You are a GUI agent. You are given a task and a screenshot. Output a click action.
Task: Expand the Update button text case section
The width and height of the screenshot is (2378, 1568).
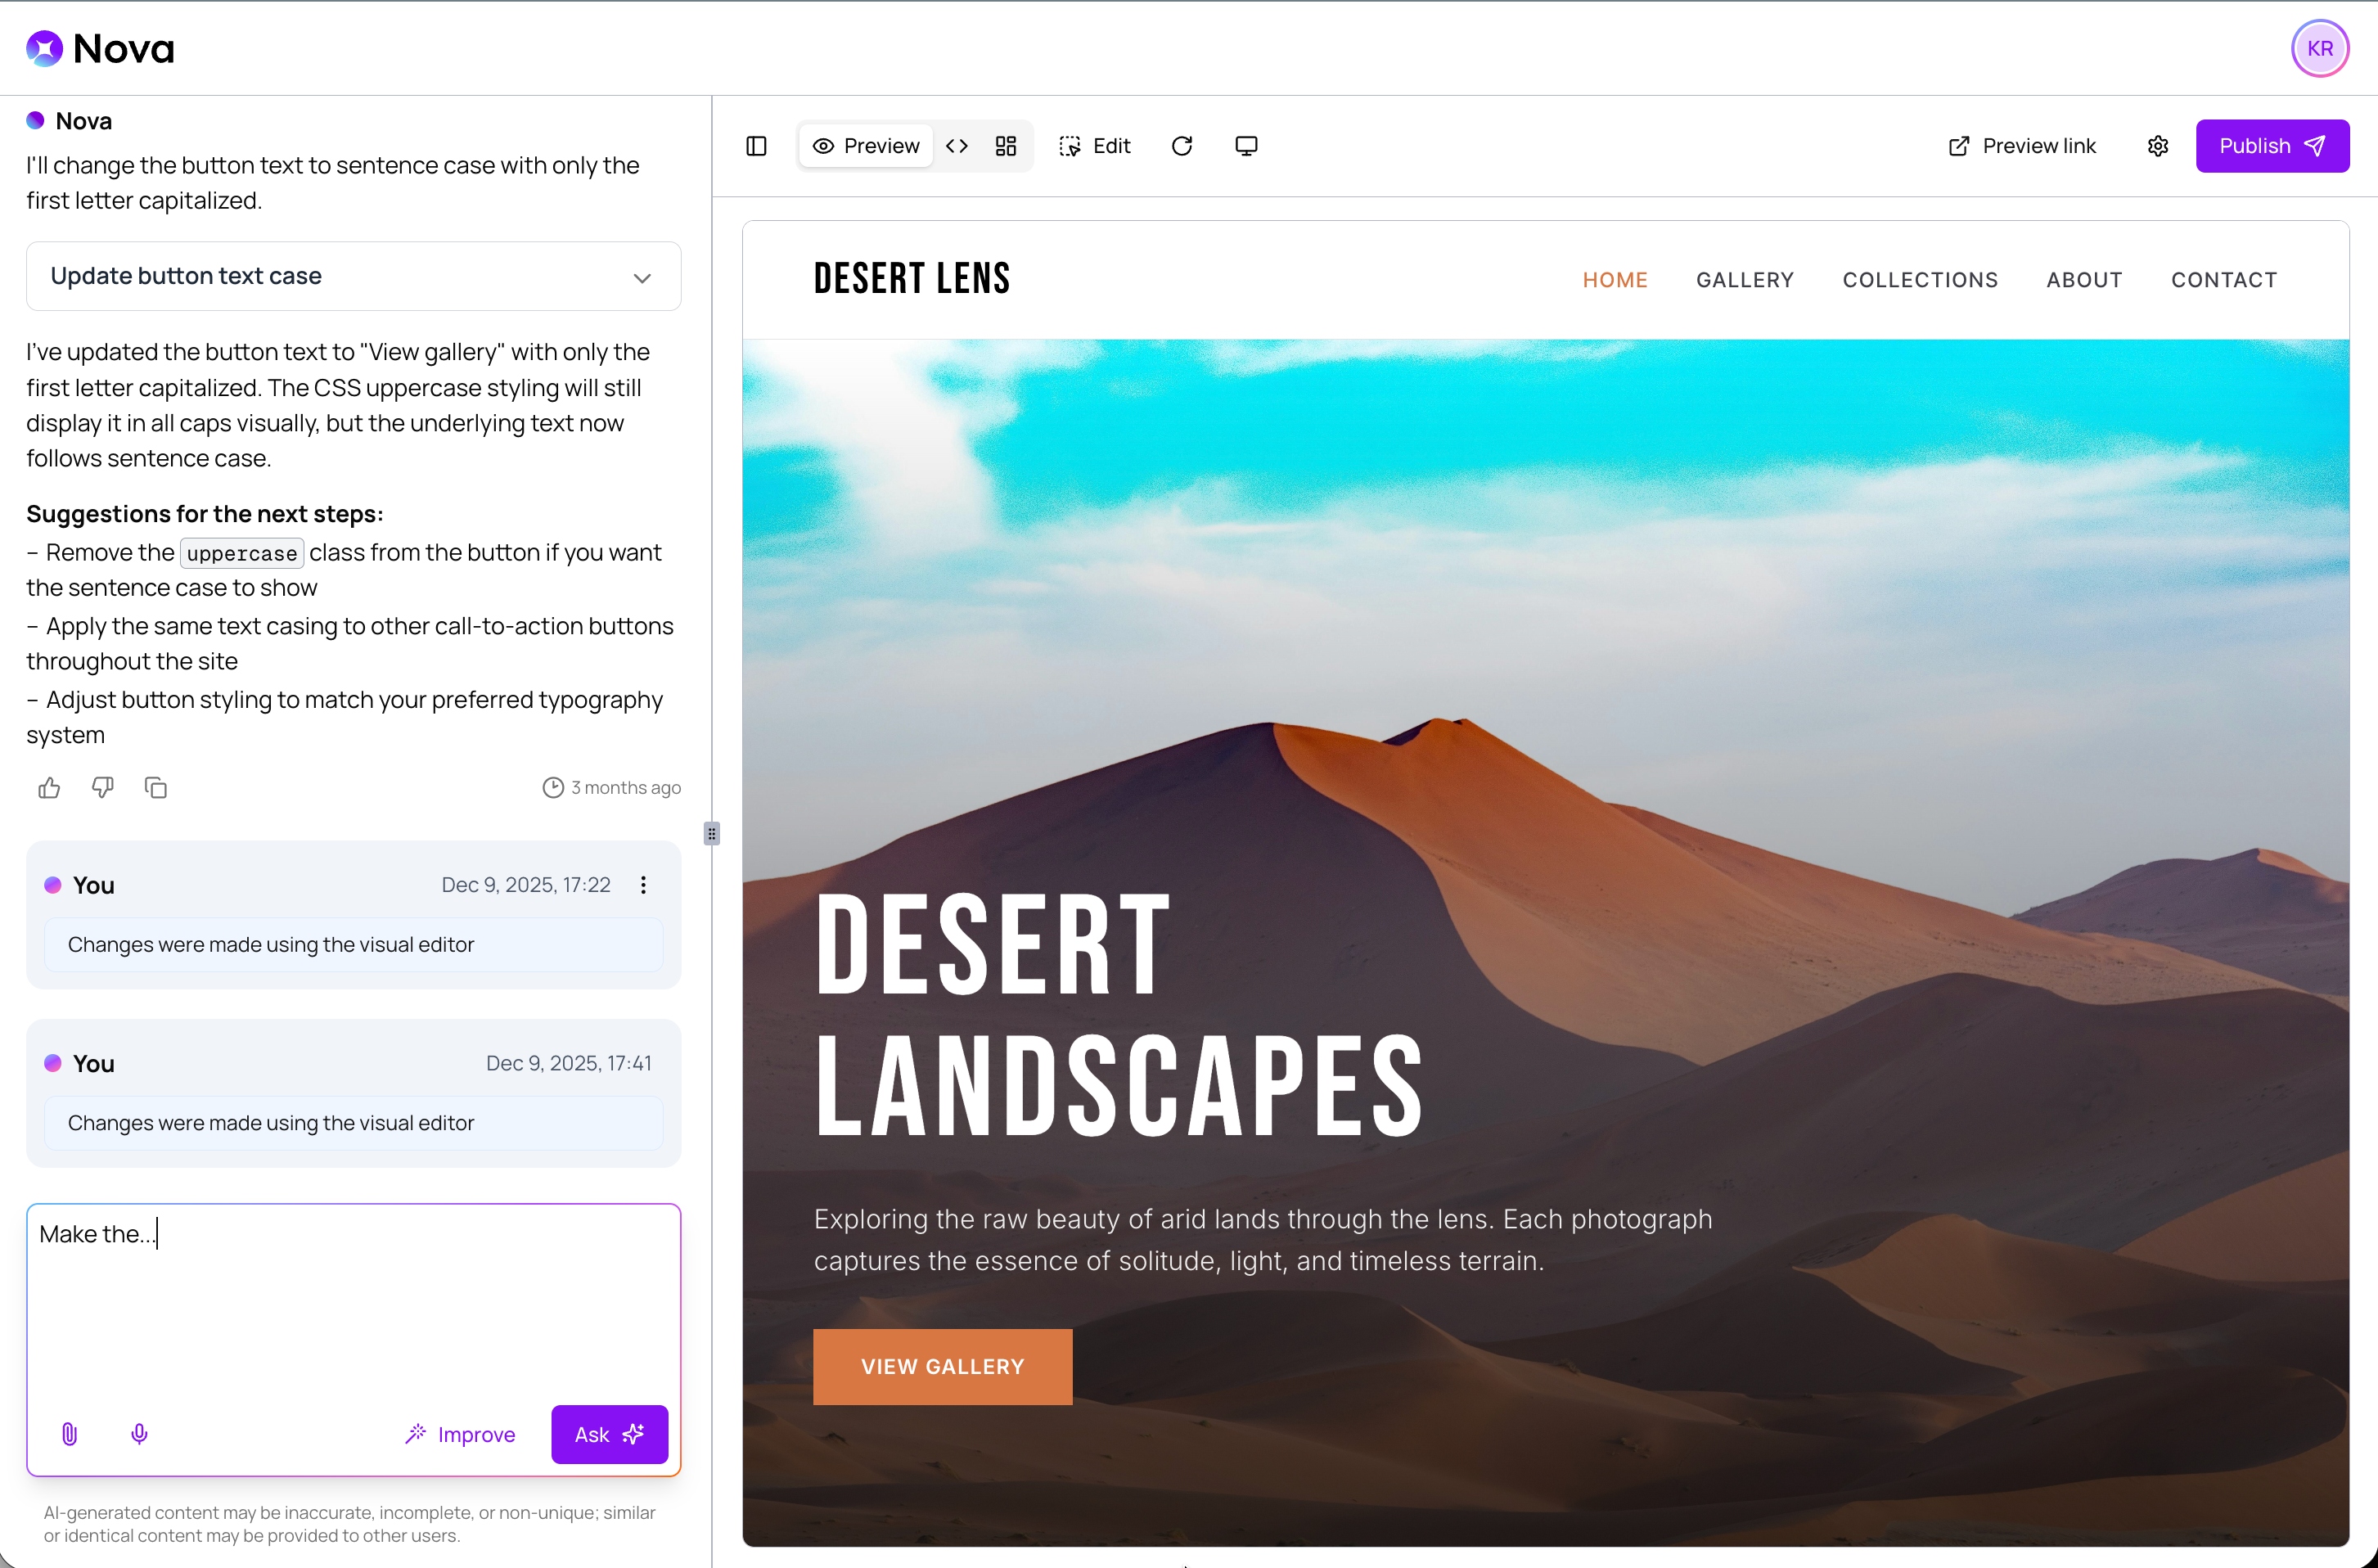pos(642,277)
